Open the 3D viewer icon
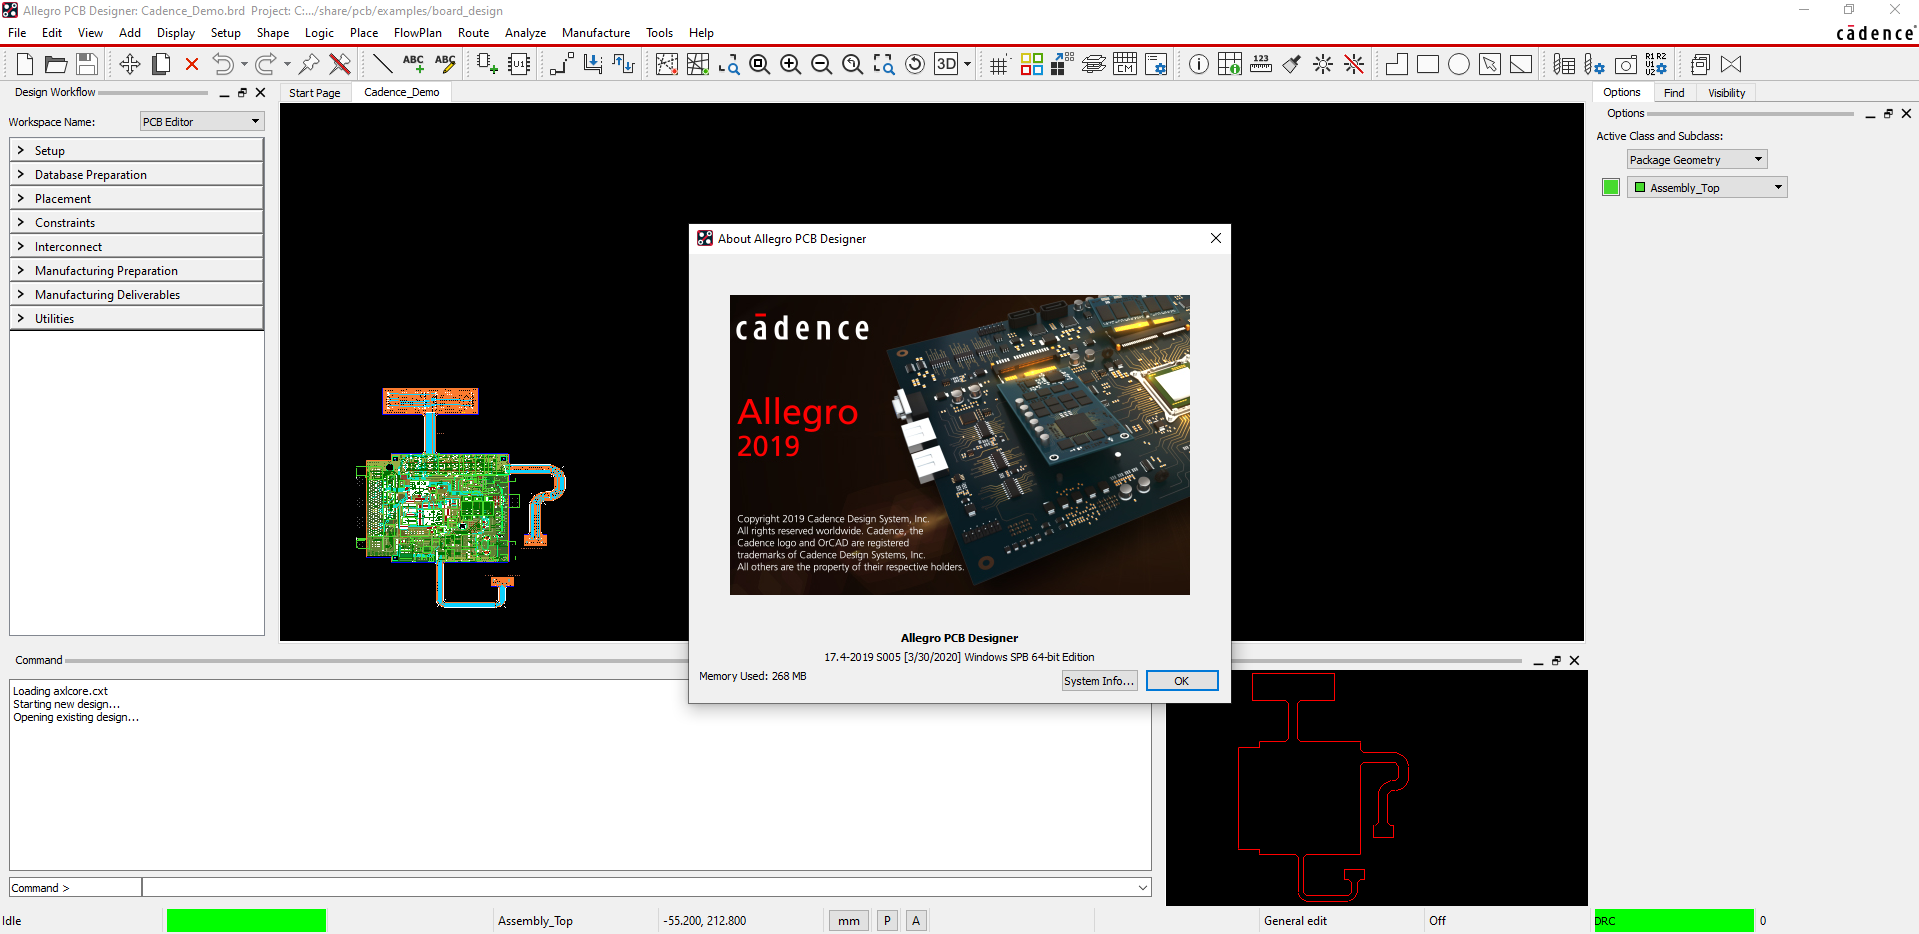Image resolution: width=1919 pixels, height=934 pixels. coord(946,65)
